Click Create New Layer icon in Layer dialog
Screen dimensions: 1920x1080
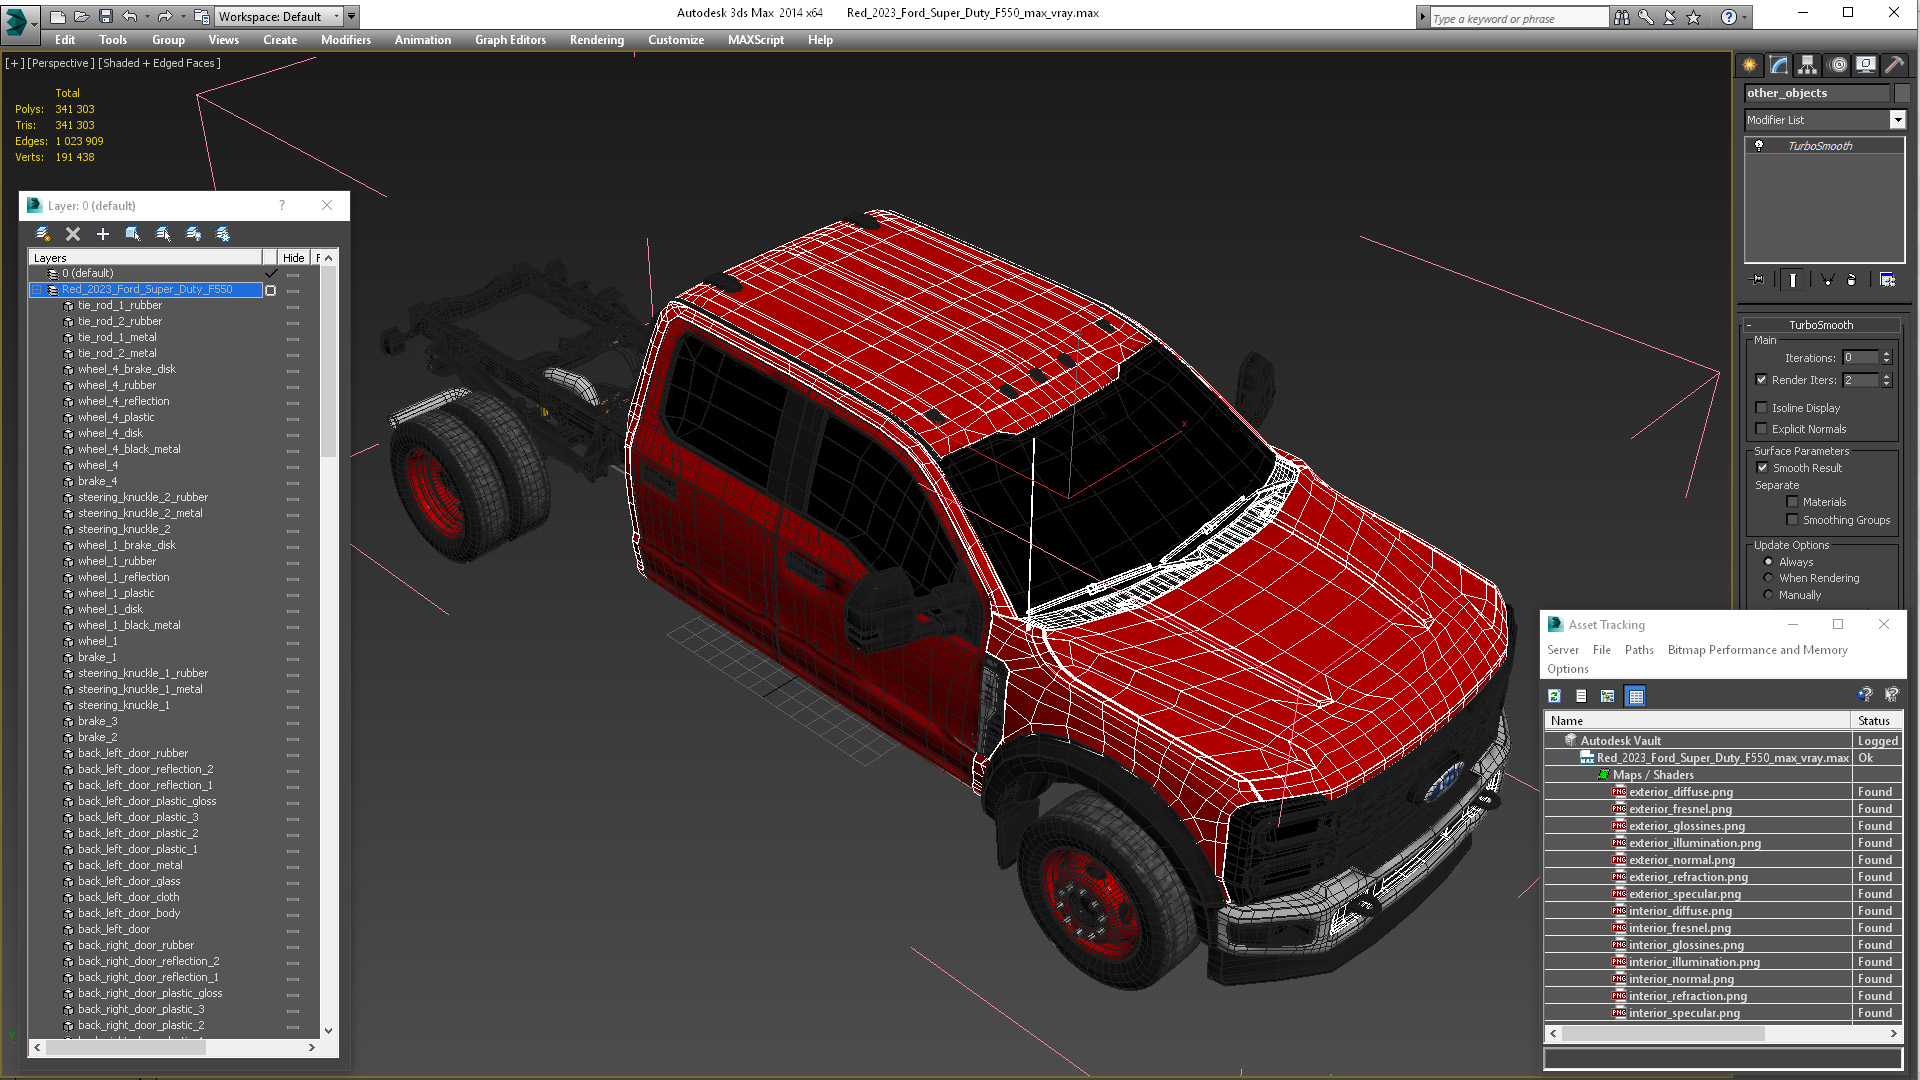point(43,234)
